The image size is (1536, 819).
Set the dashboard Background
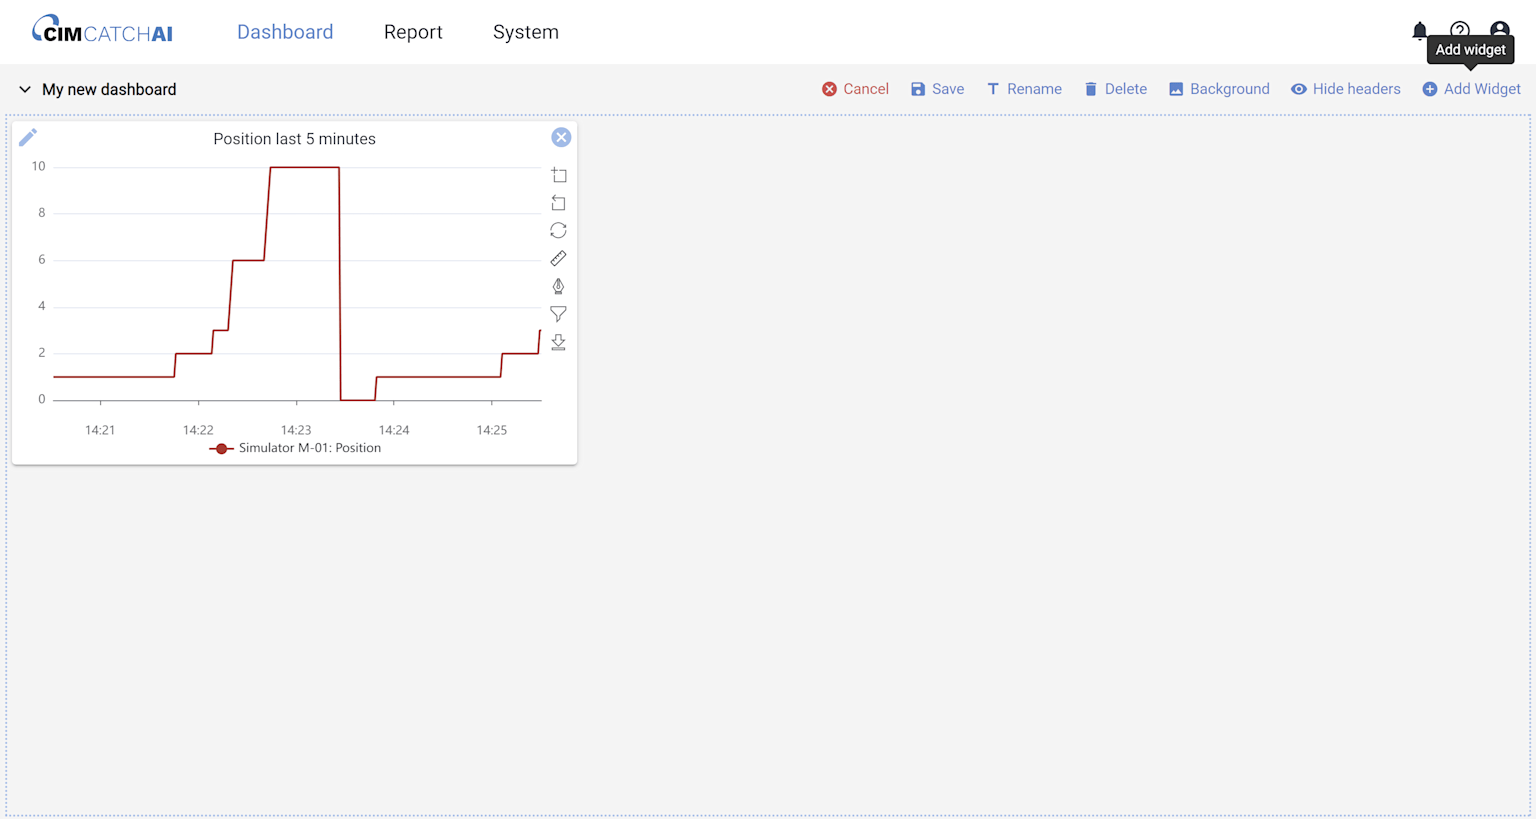1219,89
